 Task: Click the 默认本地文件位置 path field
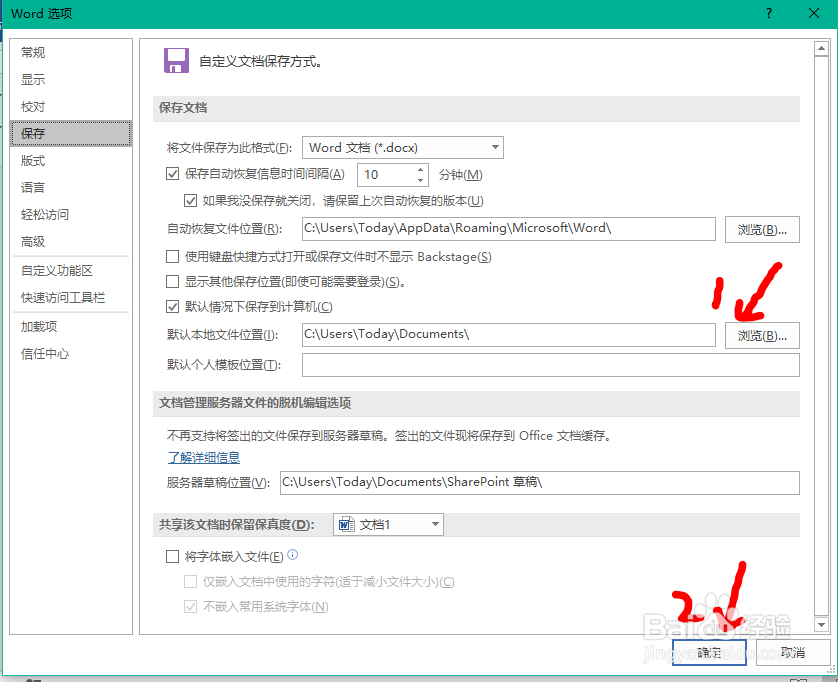pyautogui.click(x=509, y=335)
